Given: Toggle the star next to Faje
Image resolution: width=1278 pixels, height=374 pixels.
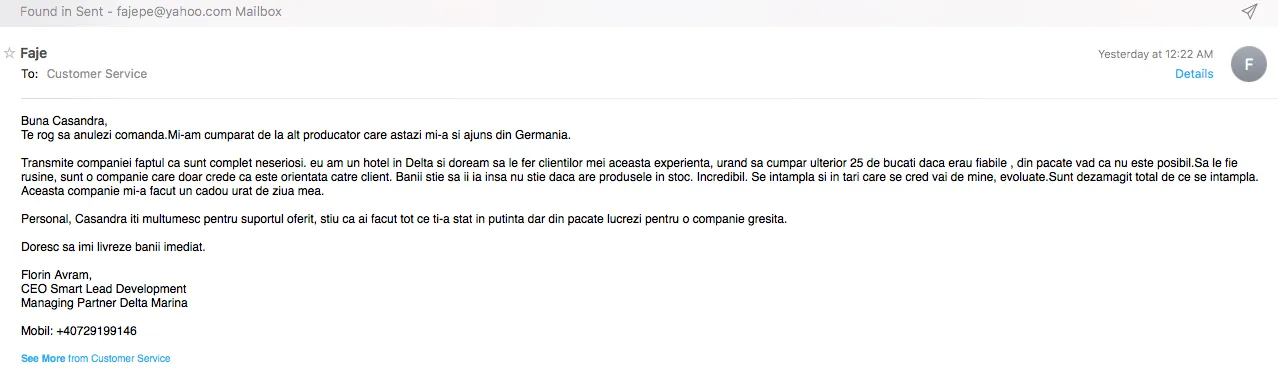Looking at the screenshot, I should 10,53.
